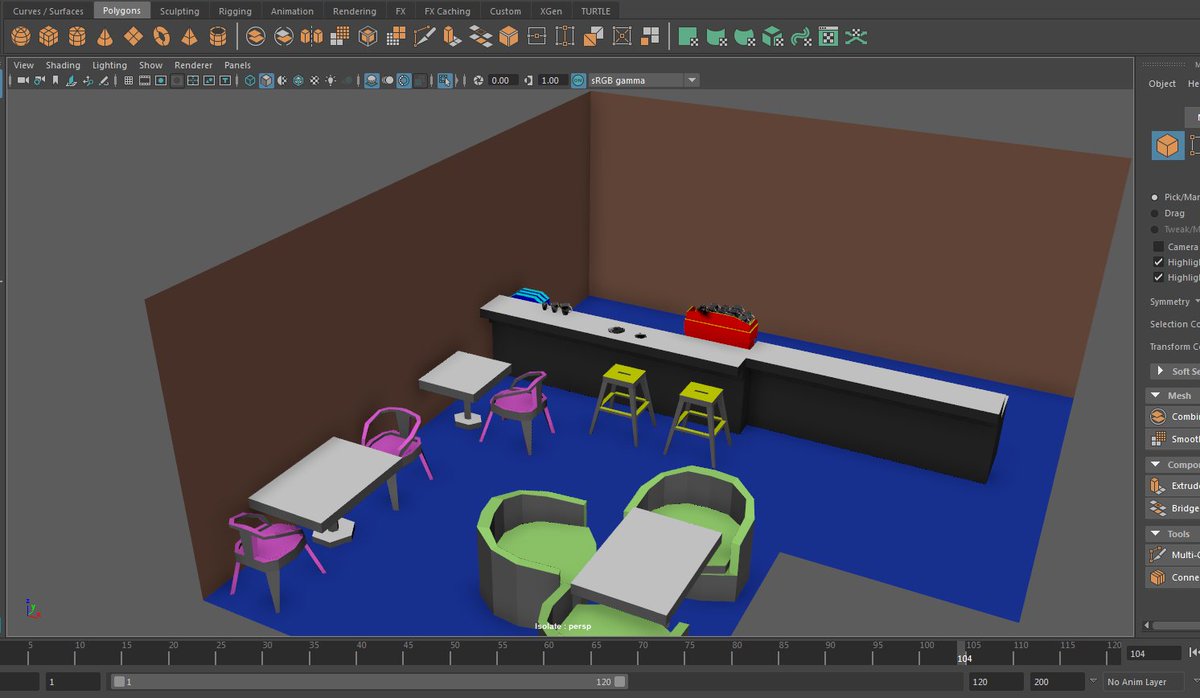Click the Combine meshes shelf icon
Viewport: 1200px width, 698px height.
click(256, 37)
